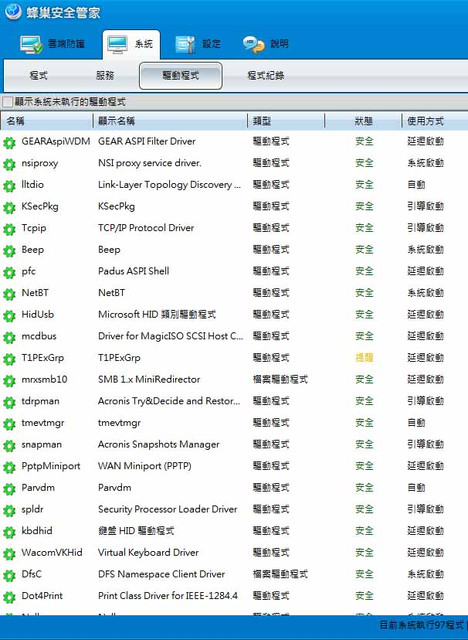Click the gear icon for Beep
468x640 pixels.
click(x=9, y=251)
